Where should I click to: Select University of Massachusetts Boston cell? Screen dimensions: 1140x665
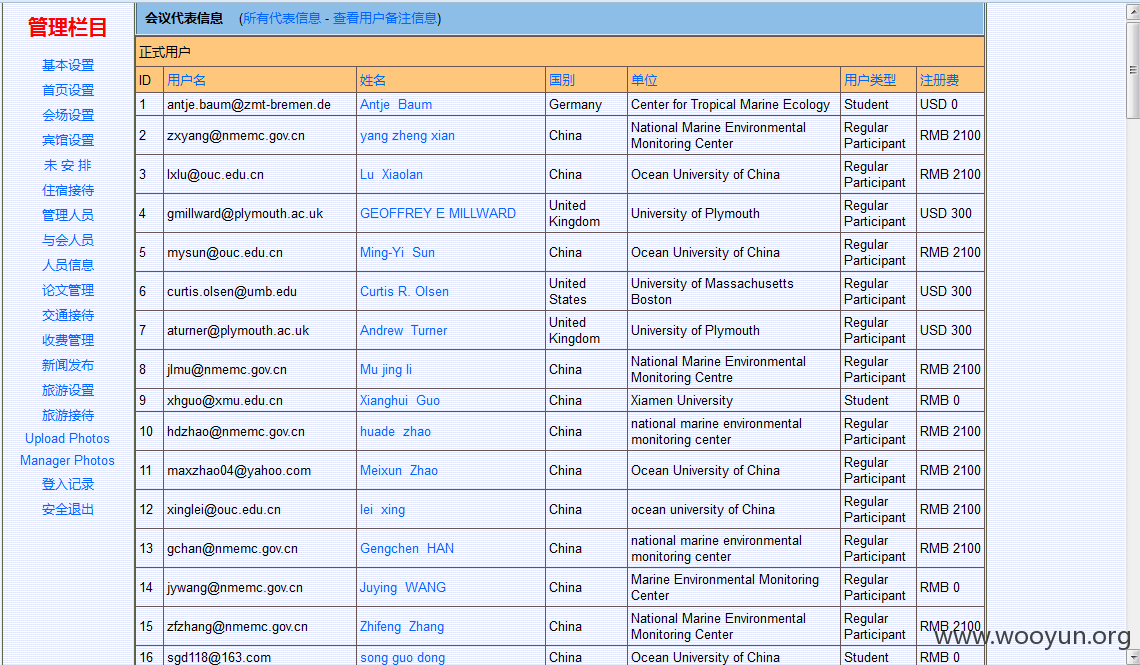pos(733,291)
